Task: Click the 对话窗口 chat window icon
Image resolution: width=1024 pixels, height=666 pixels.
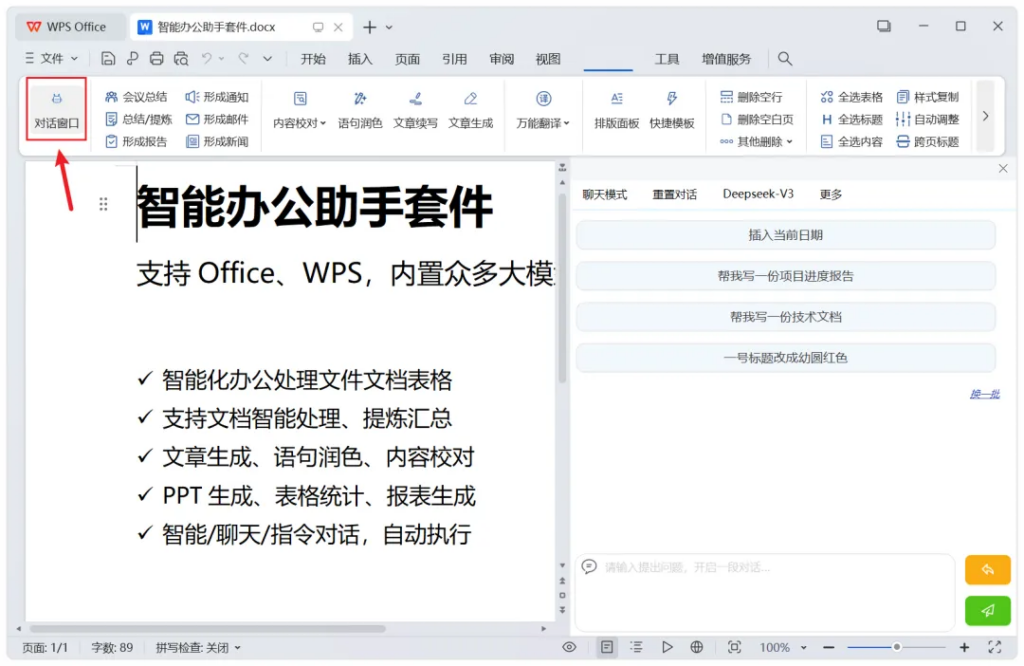Action: click(56, 110)
